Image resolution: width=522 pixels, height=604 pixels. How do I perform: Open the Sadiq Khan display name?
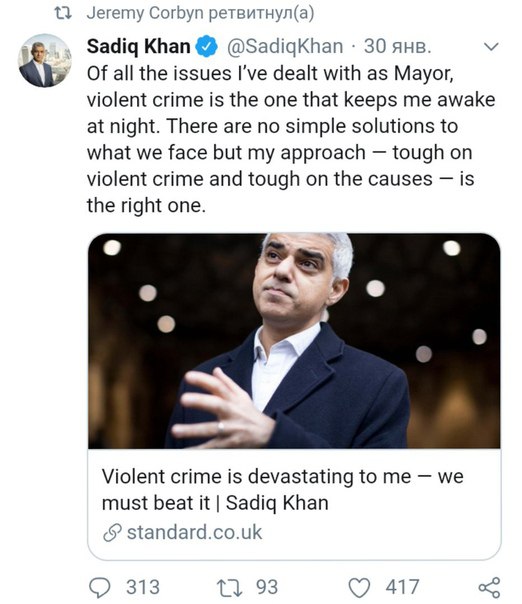(x=138, y=46)
